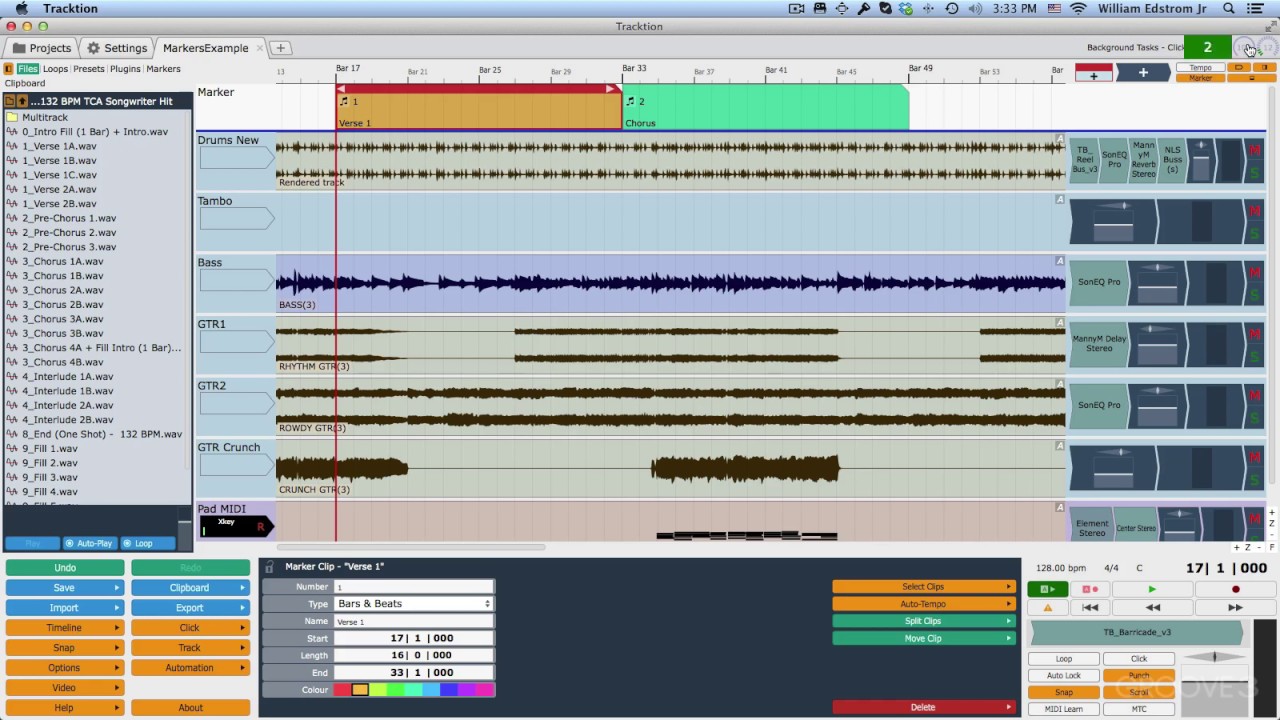Toggle the pink automation write button
1280x720 pixels.
(x=1090, y=590)
